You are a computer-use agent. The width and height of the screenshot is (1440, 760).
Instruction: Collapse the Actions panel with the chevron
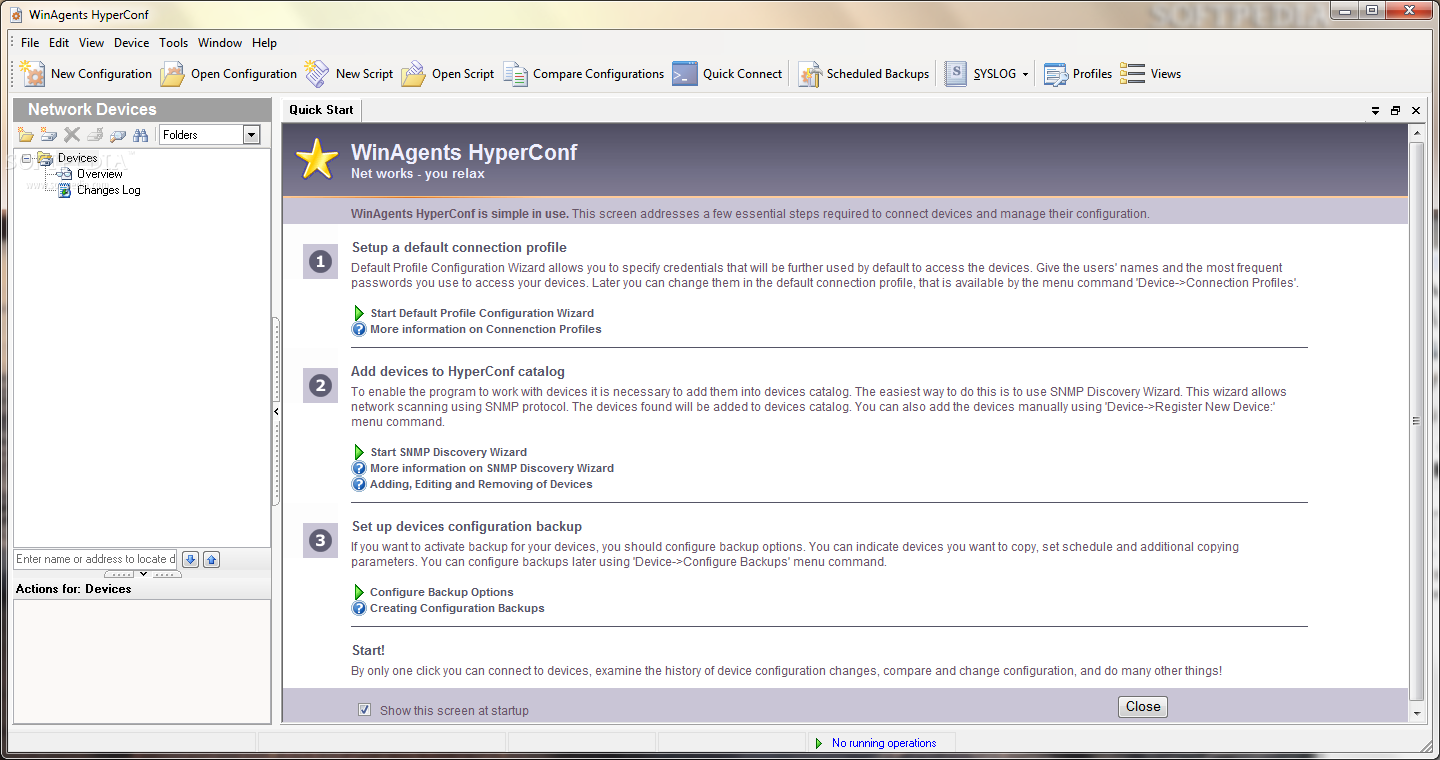(x=143, y=574)
